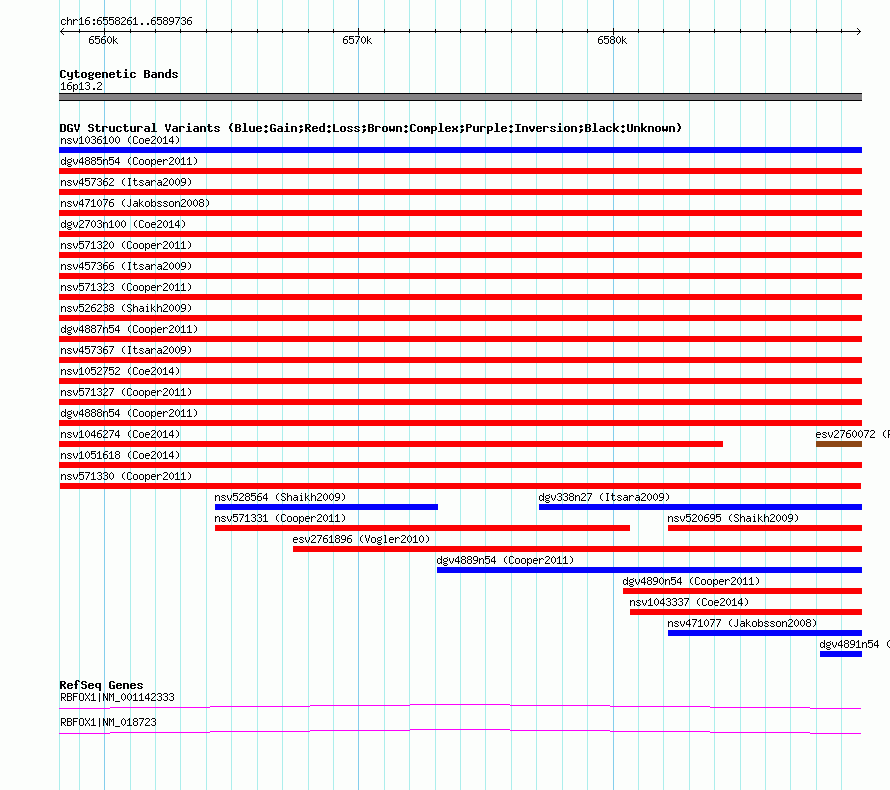Open dgv338n27 (Itsara2009) variant label
Screen dimensions: 890x790
click(604, 497)
